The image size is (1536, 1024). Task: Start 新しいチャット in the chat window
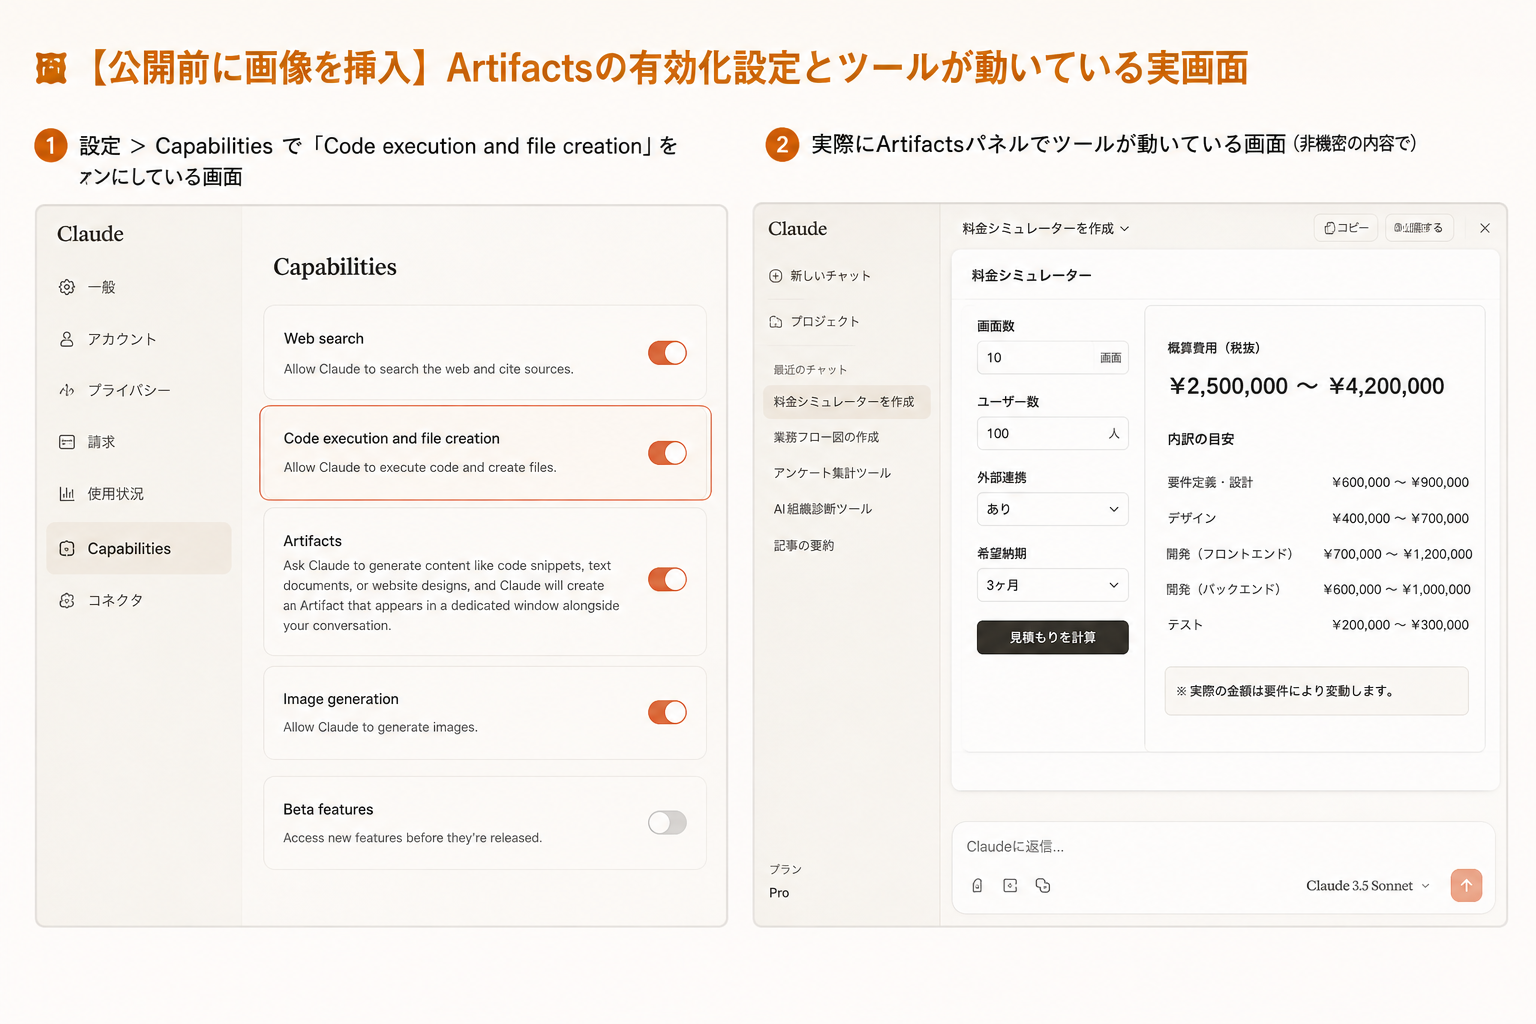pos(821,276)
